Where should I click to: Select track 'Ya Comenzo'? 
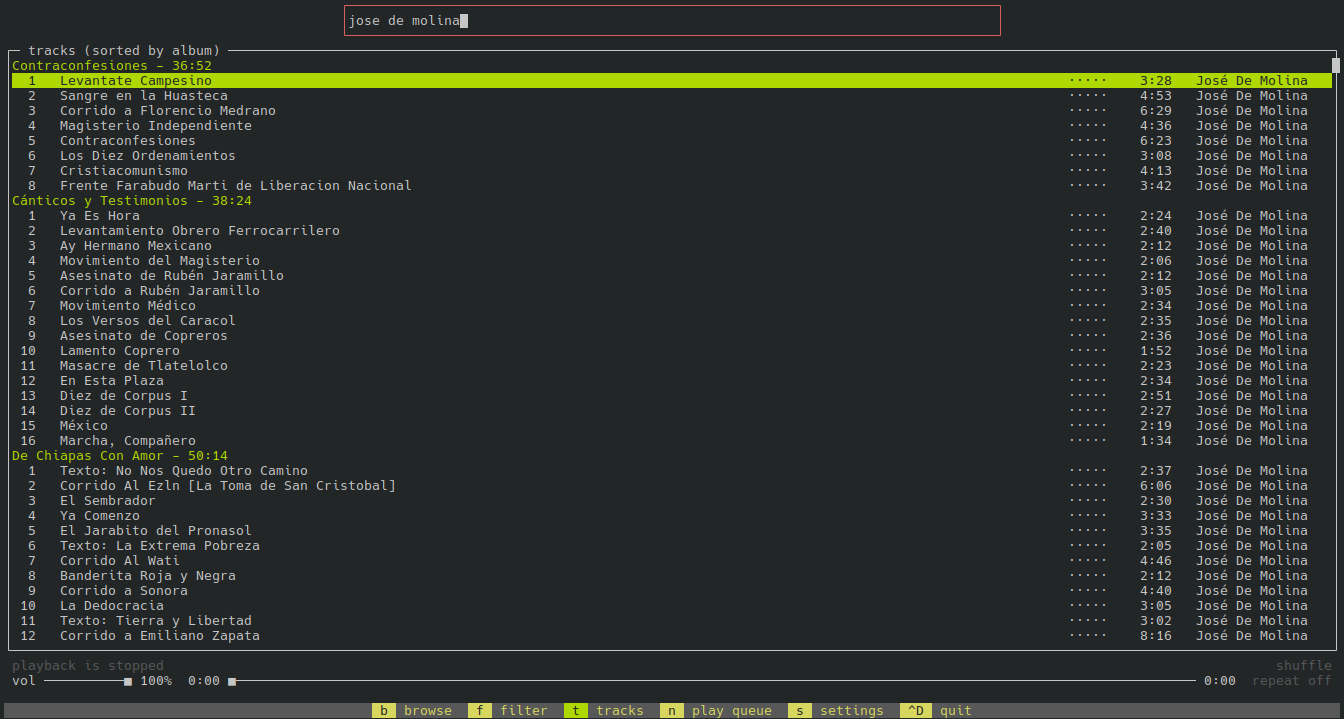[672, 516]
